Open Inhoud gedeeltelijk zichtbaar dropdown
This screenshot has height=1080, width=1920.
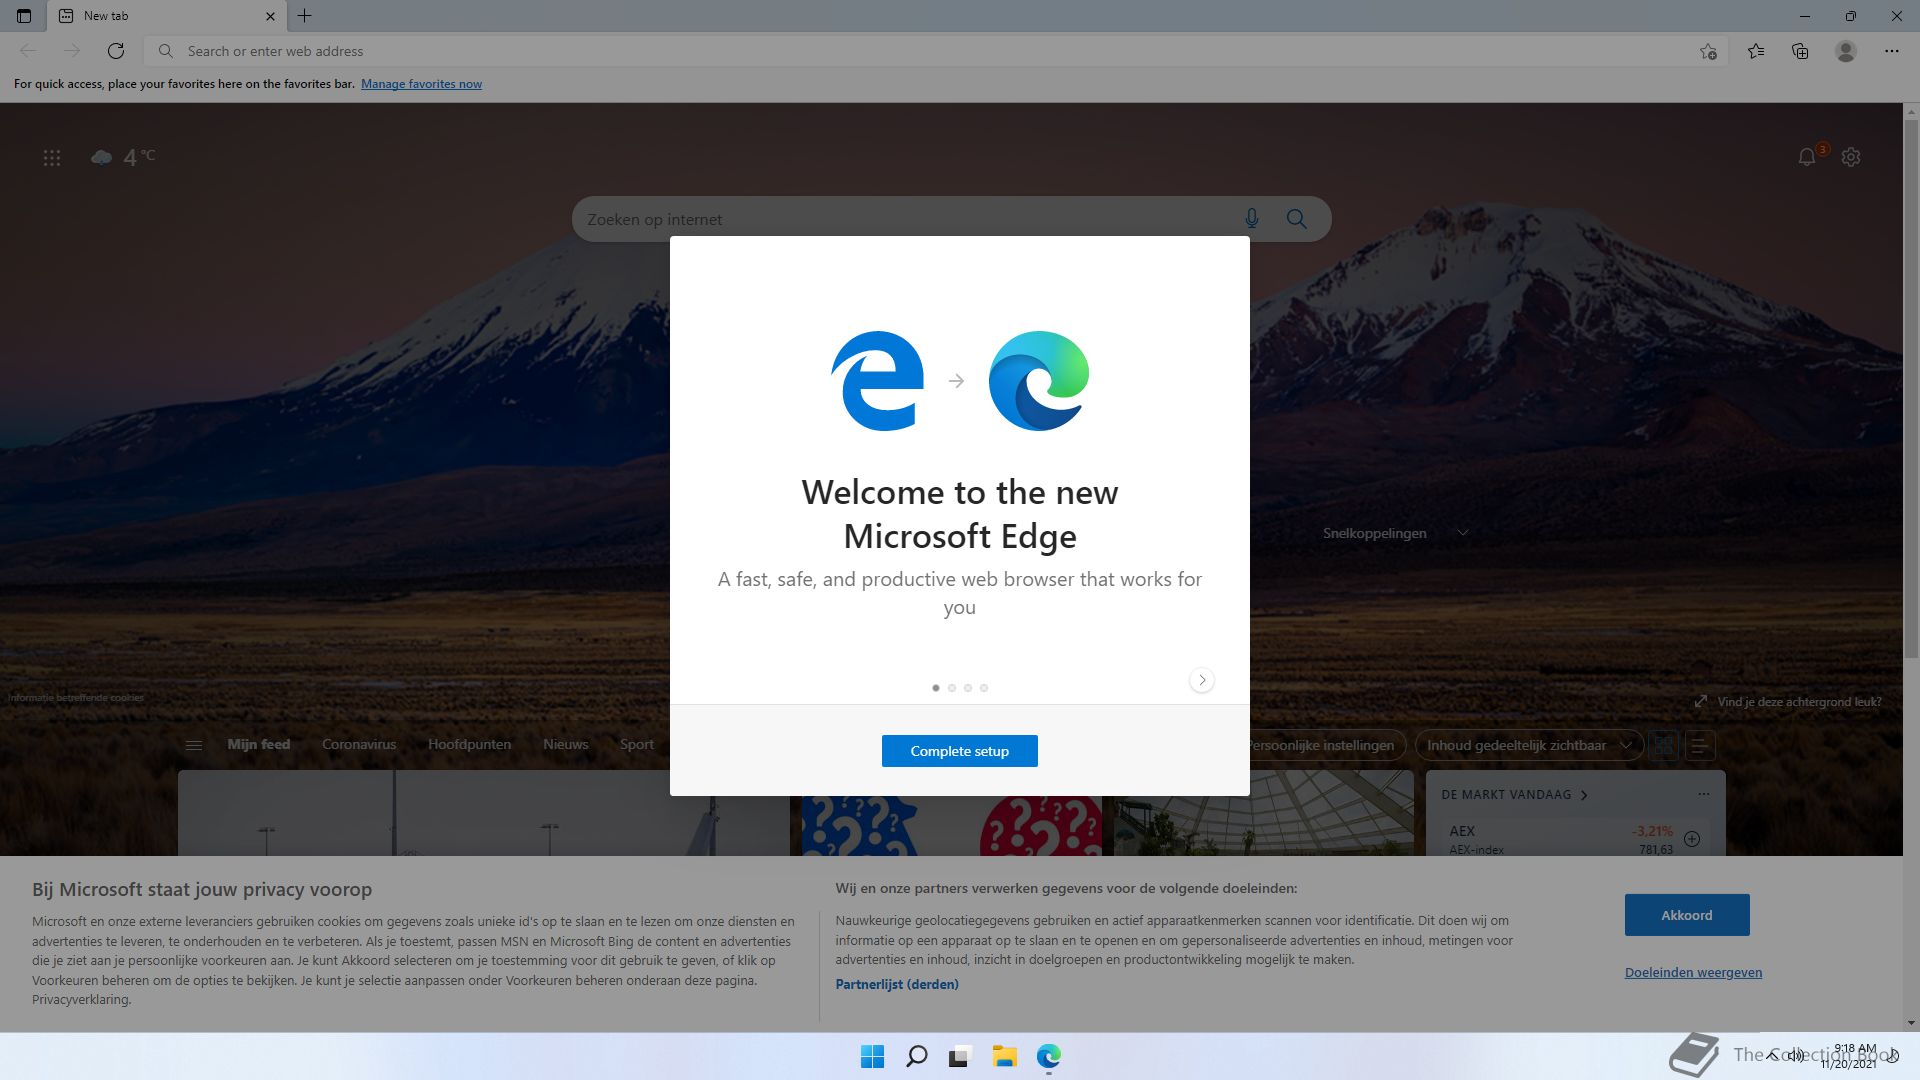pos(1529,745)
